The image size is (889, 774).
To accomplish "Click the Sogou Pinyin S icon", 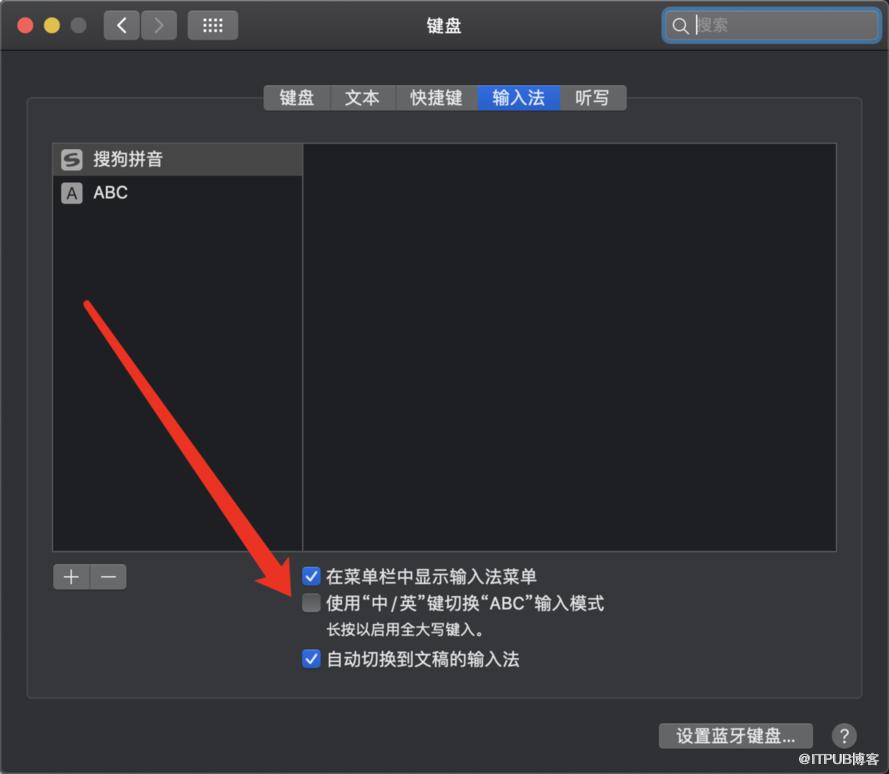I will pyautogui.click(x=72, y=160).
